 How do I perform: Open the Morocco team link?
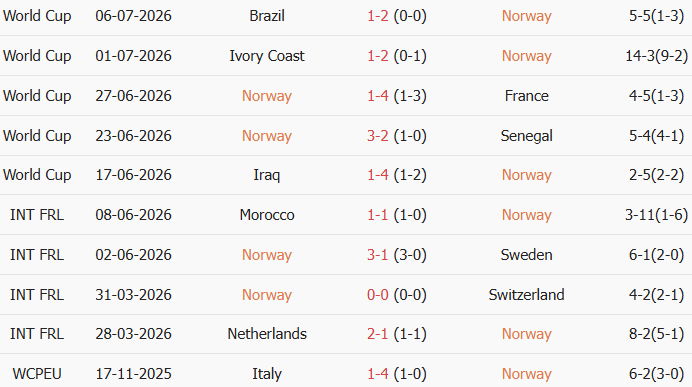coord(267,215)
